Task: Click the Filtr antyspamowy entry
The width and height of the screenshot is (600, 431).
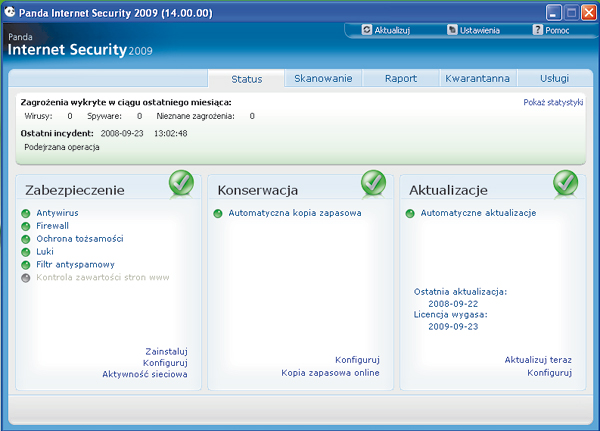Action: tap(75, 265)
